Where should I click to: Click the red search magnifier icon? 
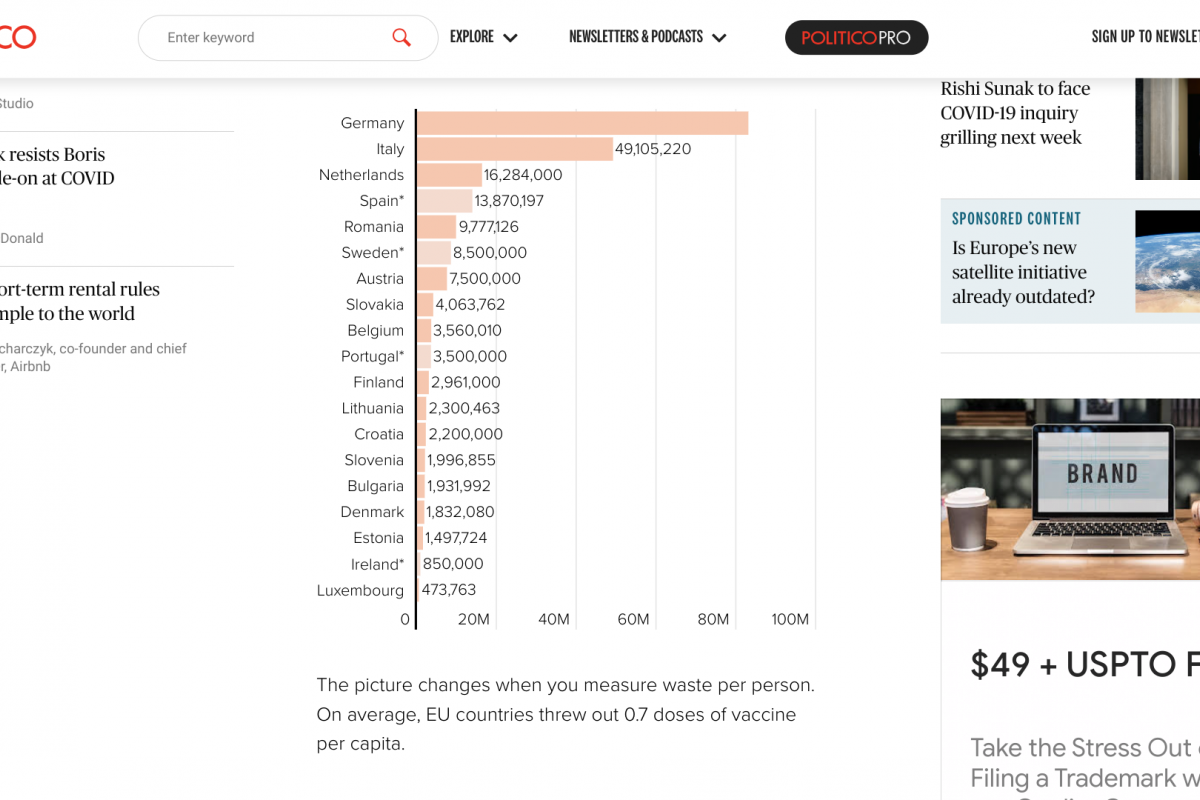pos(401,38)
